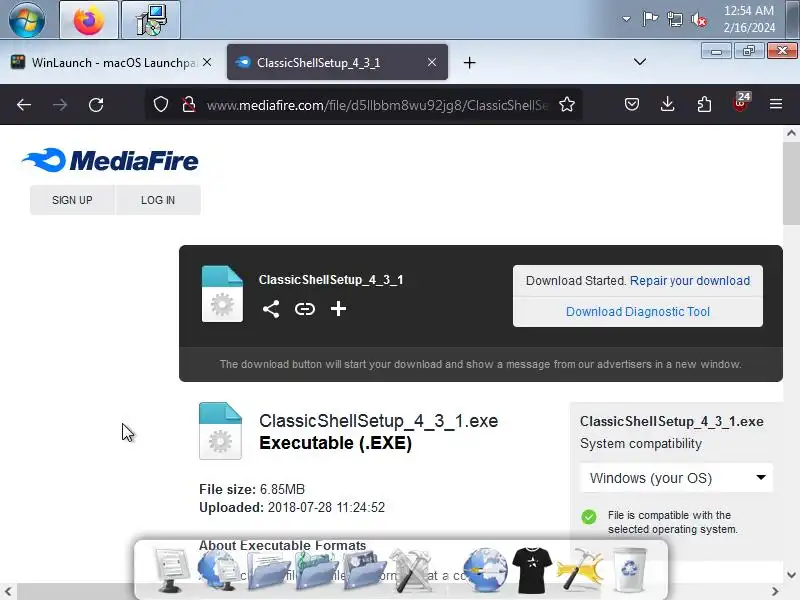The image size is (800, 600).
Task: Open the list all tabs dropdown
Action: [640, 62]
